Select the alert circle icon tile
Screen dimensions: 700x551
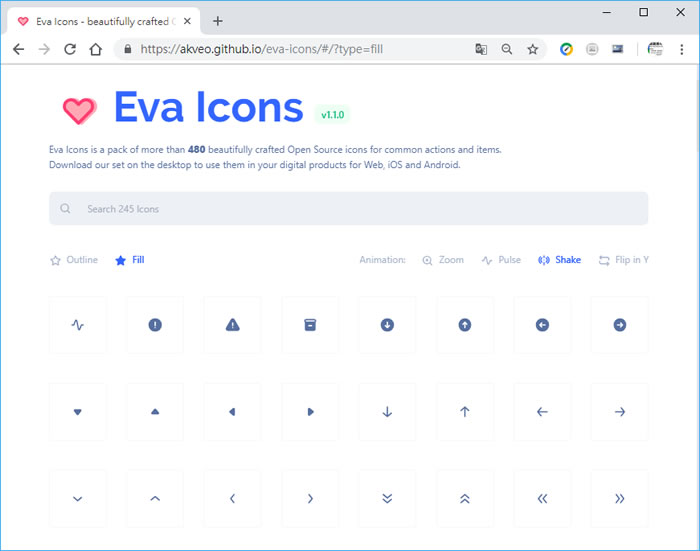(155, 325)
